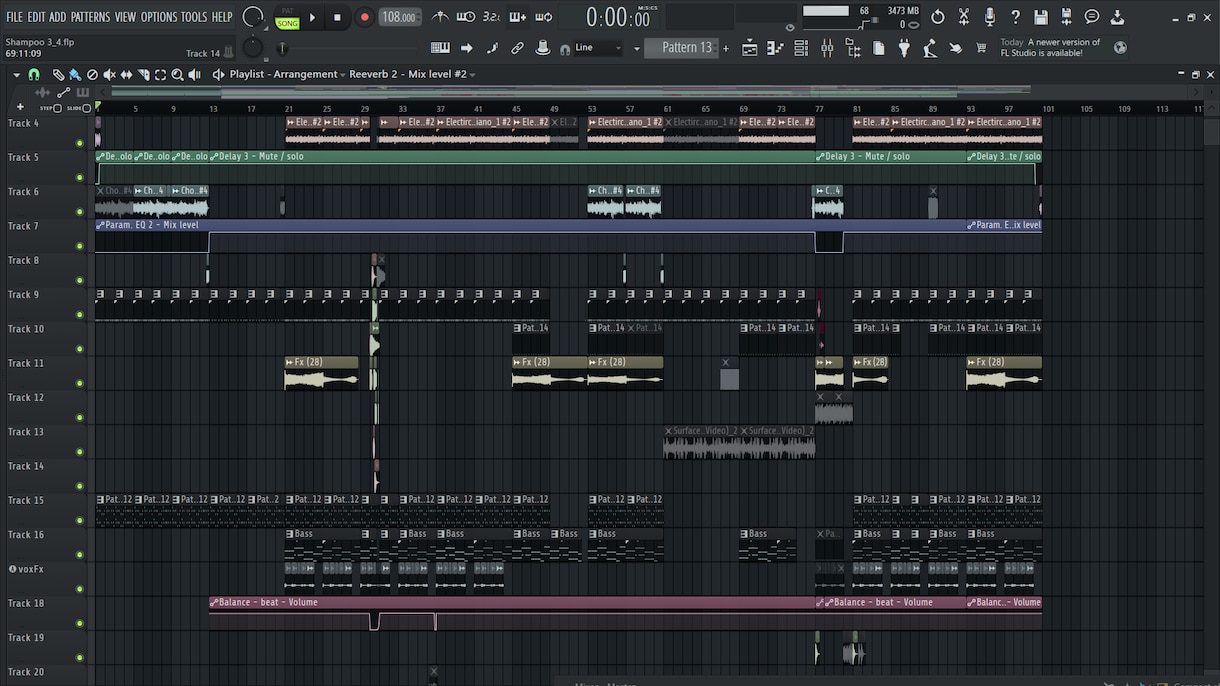1220x686 pixels.
Task: Toggle the wait for input icon
Action: pos(466,17)
